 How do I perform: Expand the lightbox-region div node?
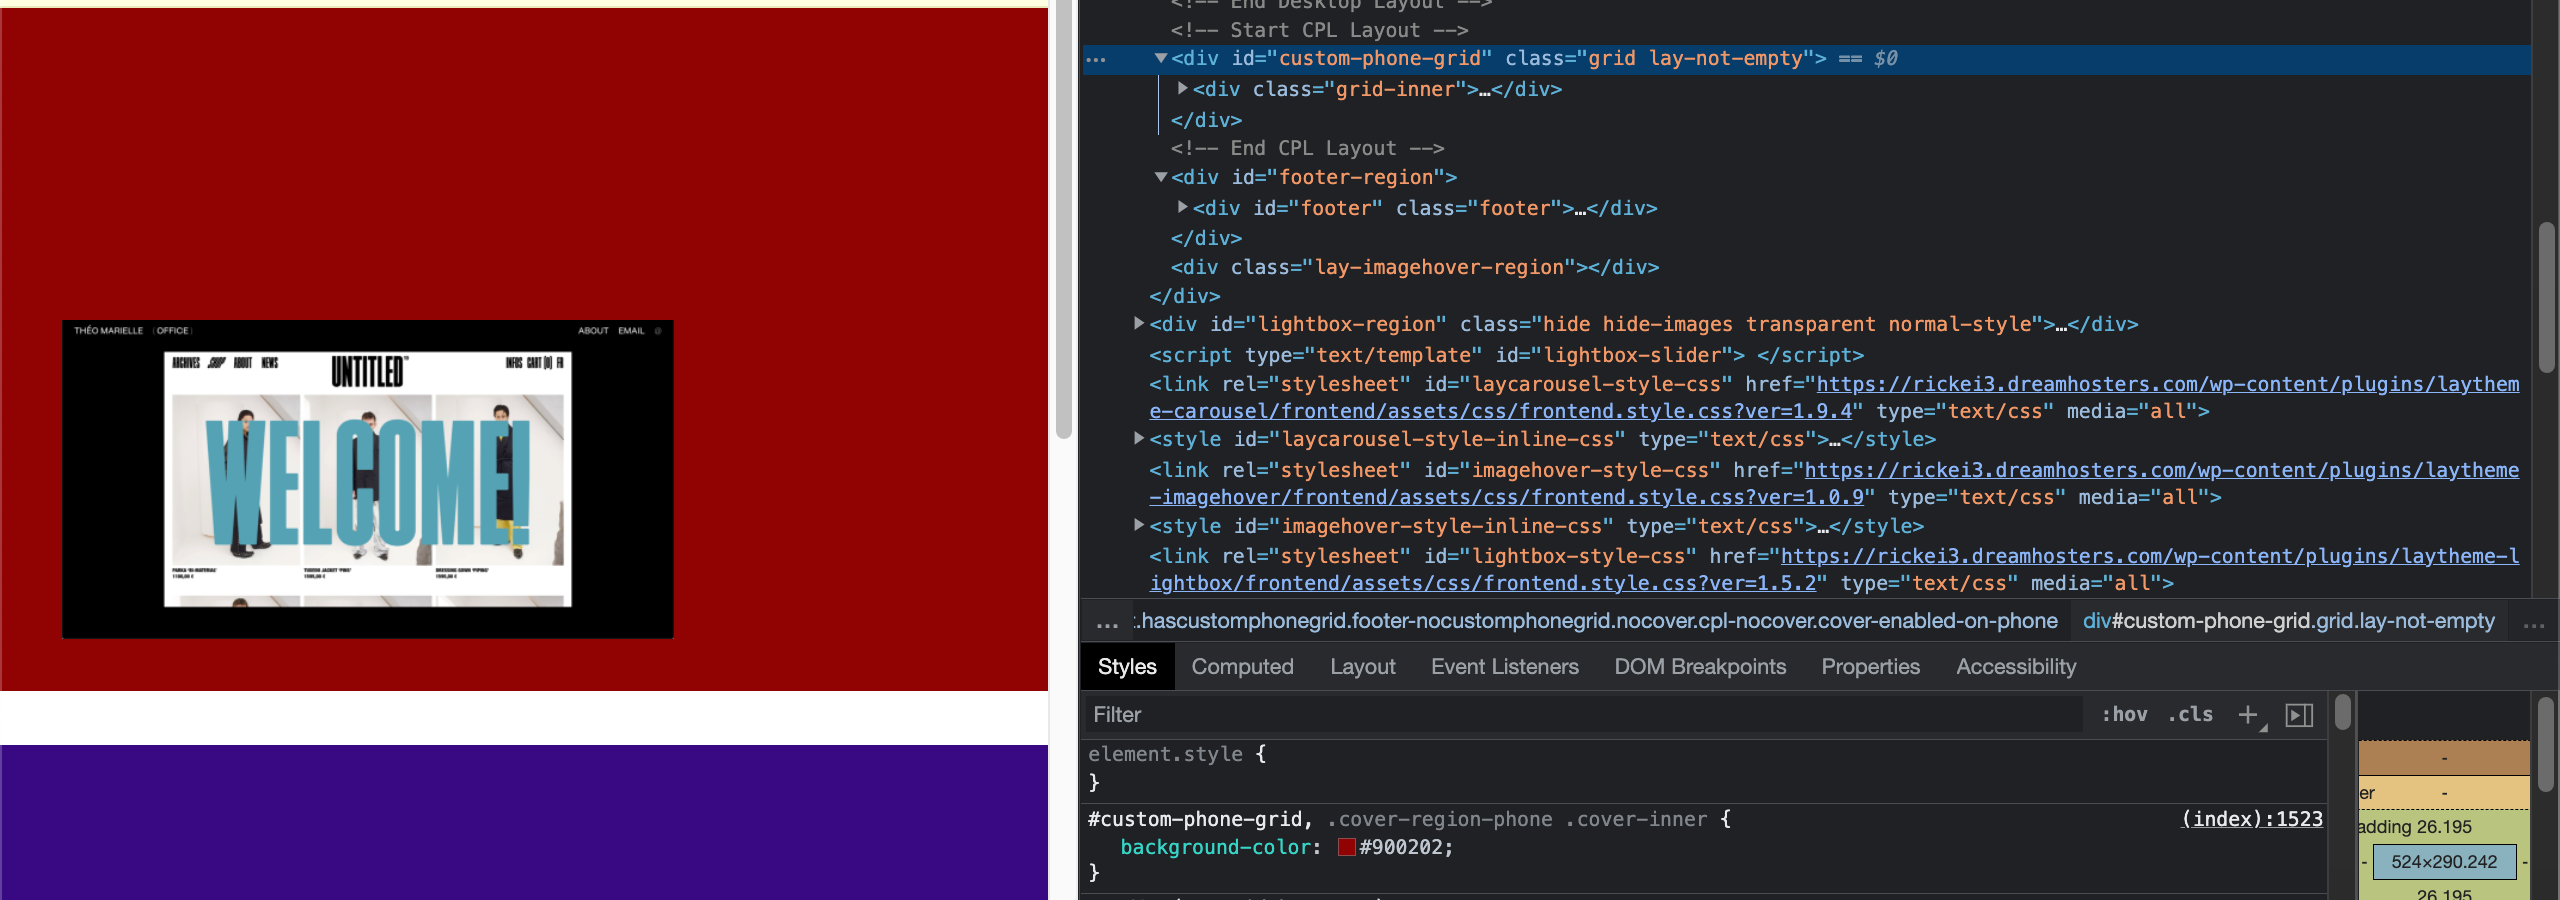click(1139, 323)
